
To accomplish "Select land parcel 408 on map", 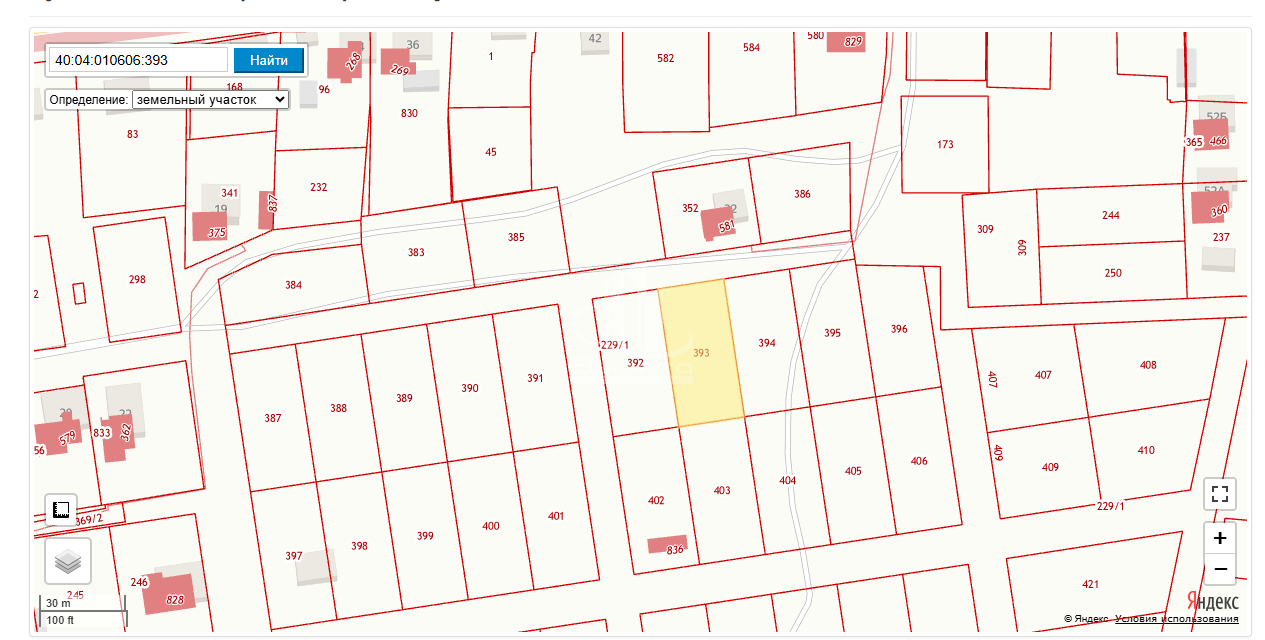I will pos(1147,365).
